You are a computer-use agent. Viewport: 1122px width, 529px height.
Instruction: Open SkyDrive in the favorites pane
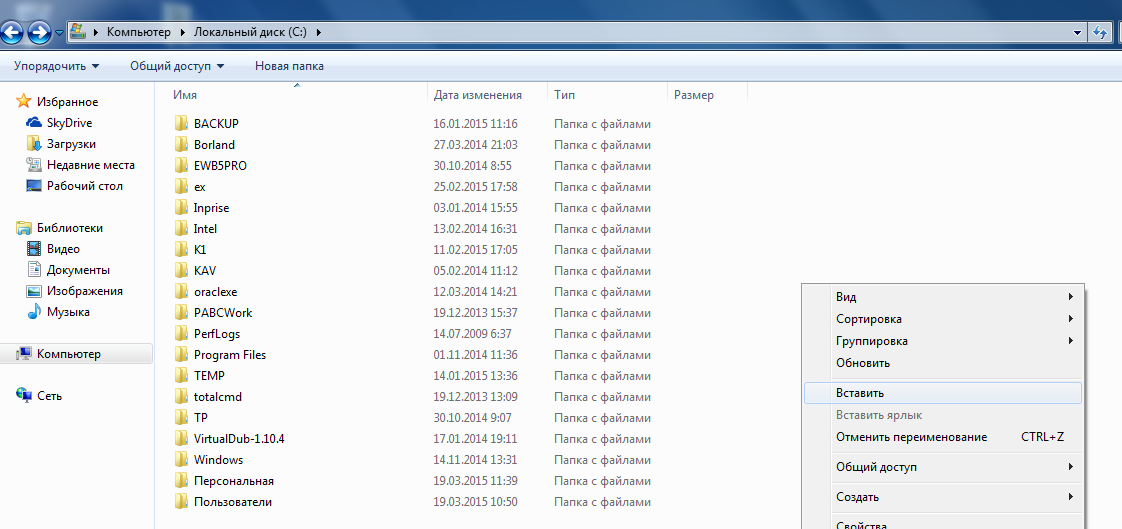point(69,123)
